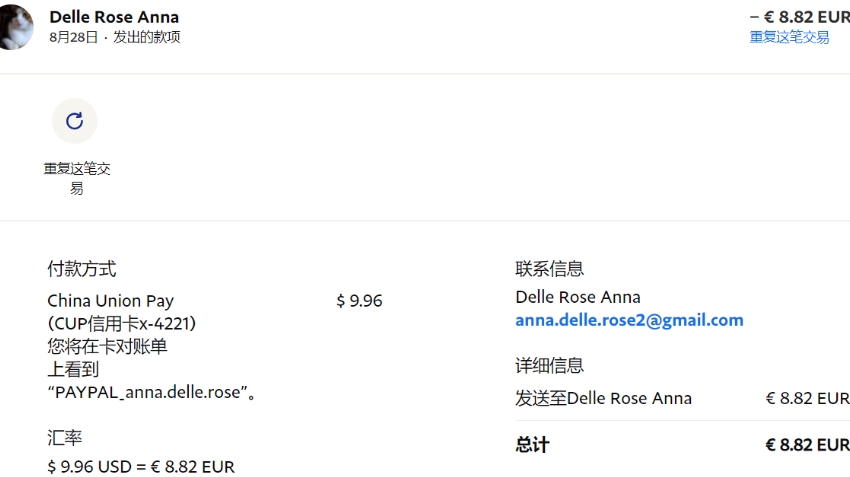Click the blue 重复这笔交易 link at top right

click(789, 37)
